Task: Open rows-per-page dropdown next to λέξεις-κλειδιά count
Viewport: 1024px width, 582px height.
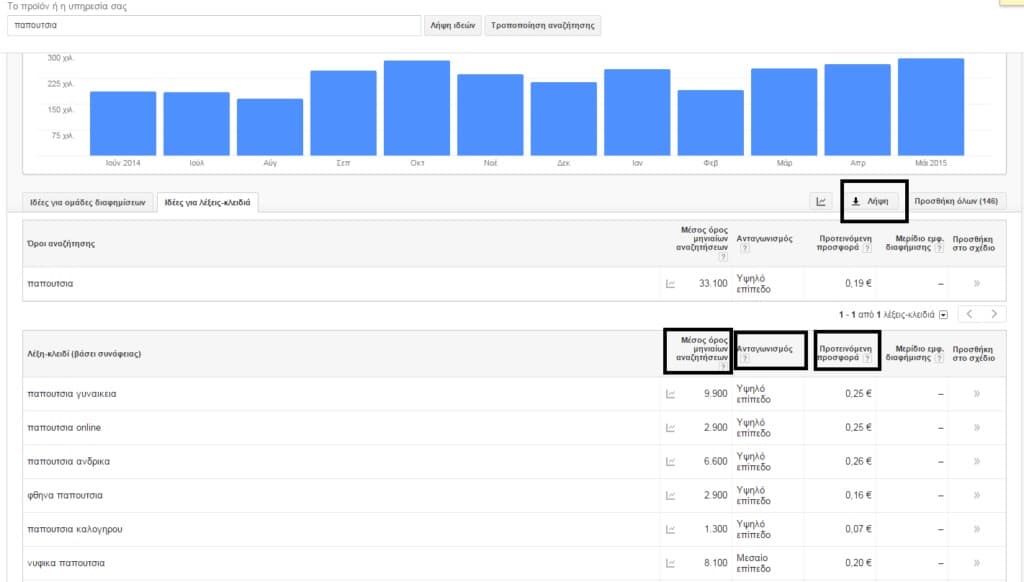Action: [x=943, y=315]
